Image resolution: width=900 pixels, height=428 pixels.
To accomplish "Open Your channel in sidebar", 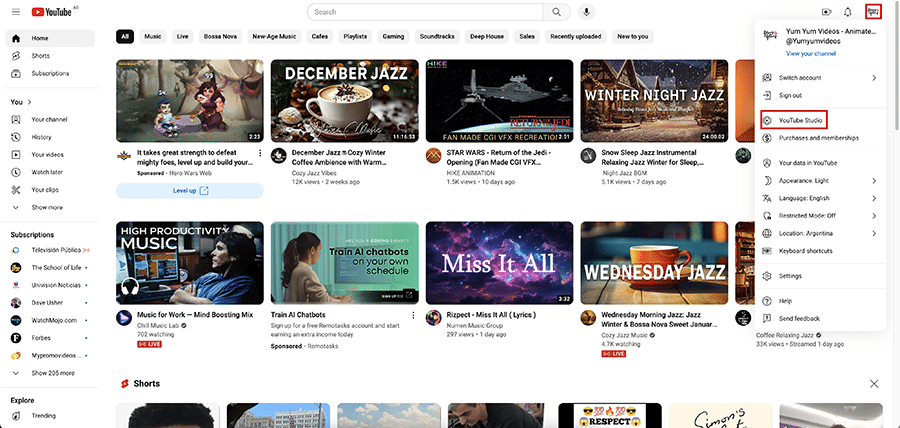I will click(x=50, y=119).
